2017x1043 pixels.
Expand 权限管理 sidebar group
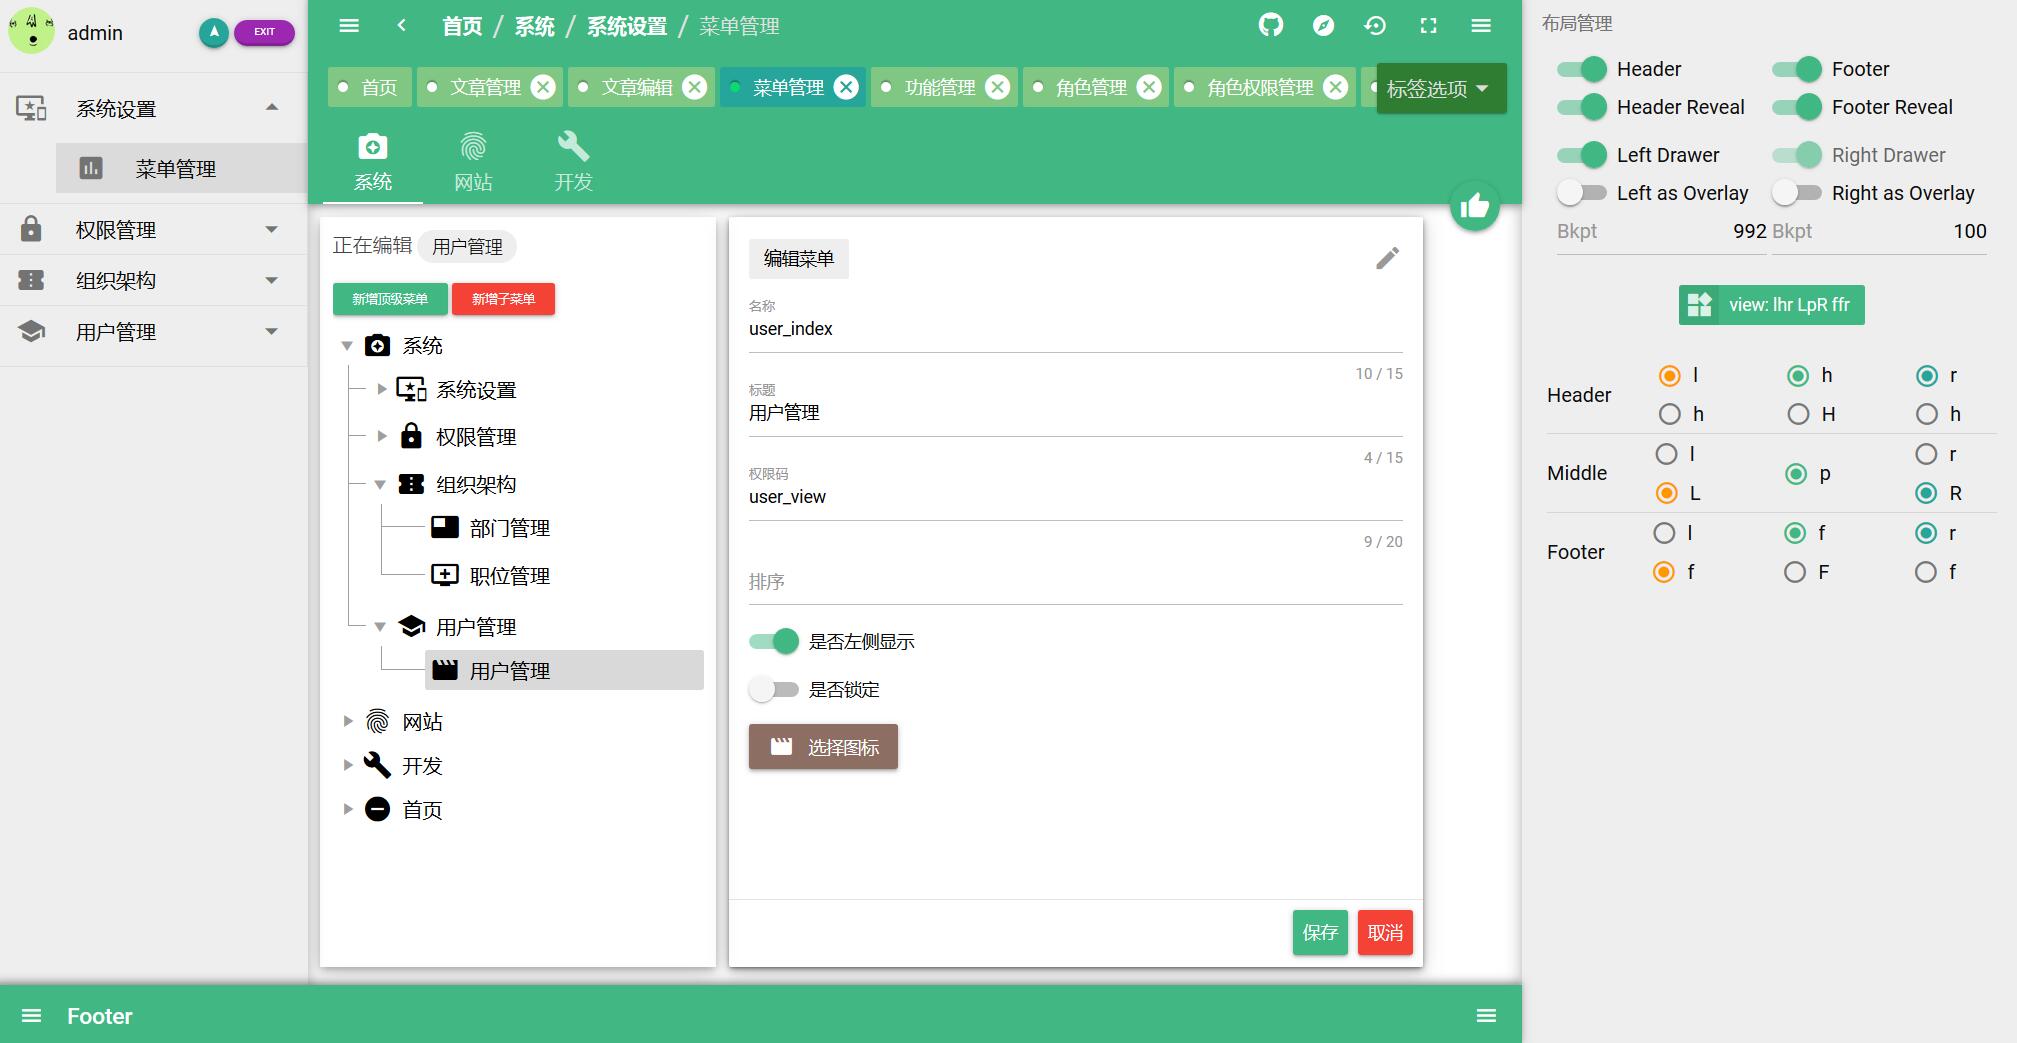coord(271,229)
